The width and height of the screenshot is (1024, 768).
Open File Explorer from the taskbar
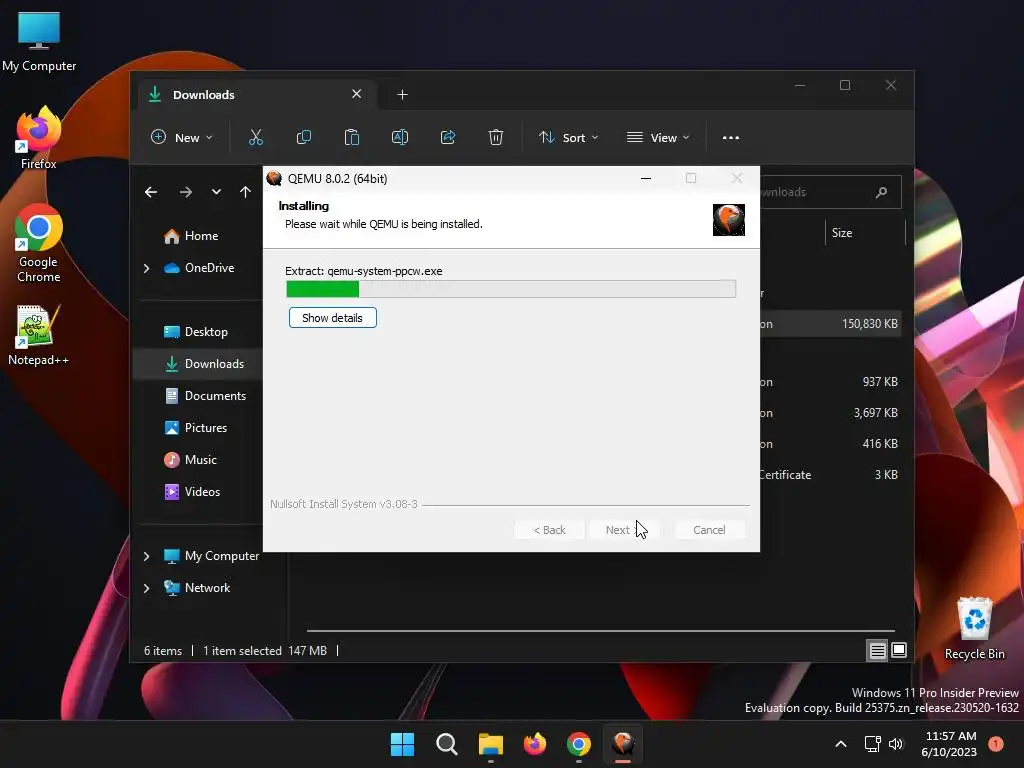490,744
